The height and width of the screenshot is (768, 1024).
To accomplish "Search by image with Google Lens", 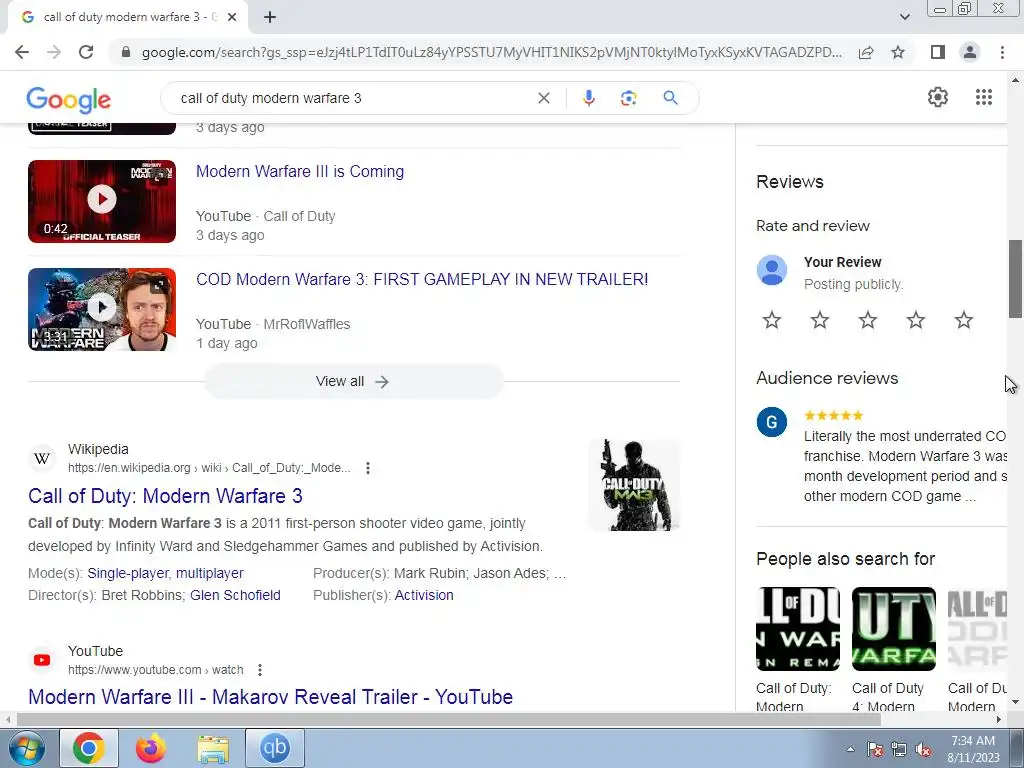I will click(x=628, y=98).
